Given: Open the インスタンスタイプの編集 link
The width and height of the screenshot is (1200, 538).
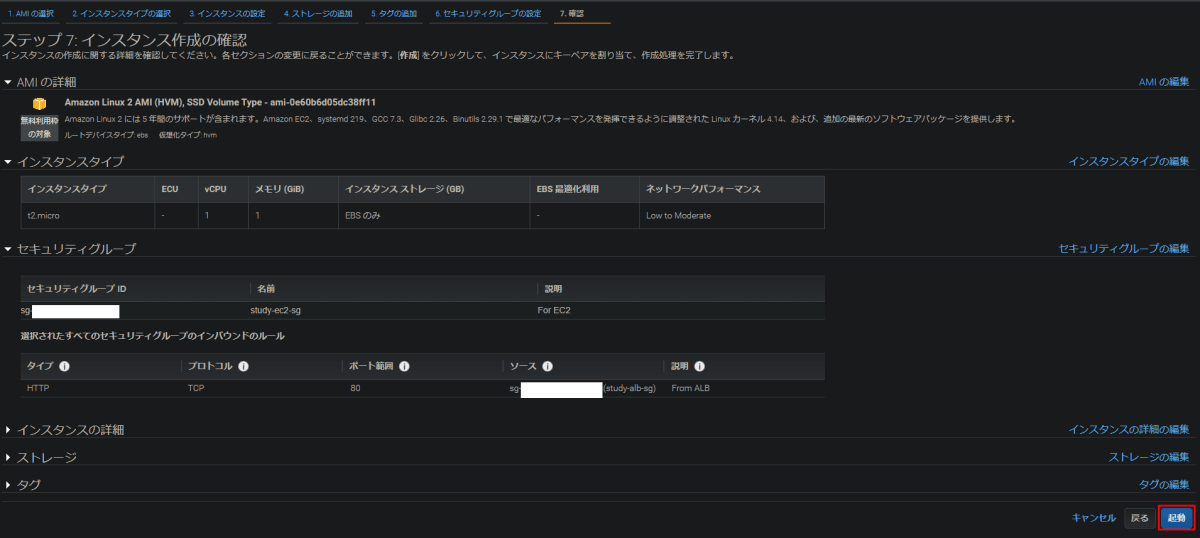Looking at the screenshot, I should click(x=1129, y=161).
